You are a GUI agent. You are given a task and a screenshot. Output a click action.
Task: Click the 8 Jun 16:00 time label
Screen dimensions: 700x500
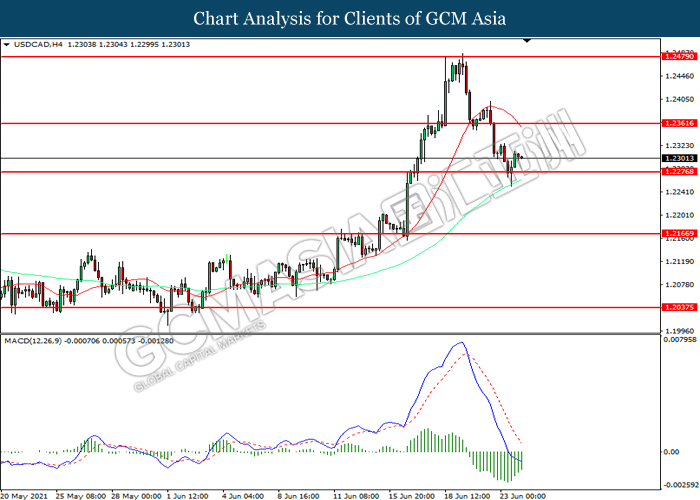click(x=298, y=496)
